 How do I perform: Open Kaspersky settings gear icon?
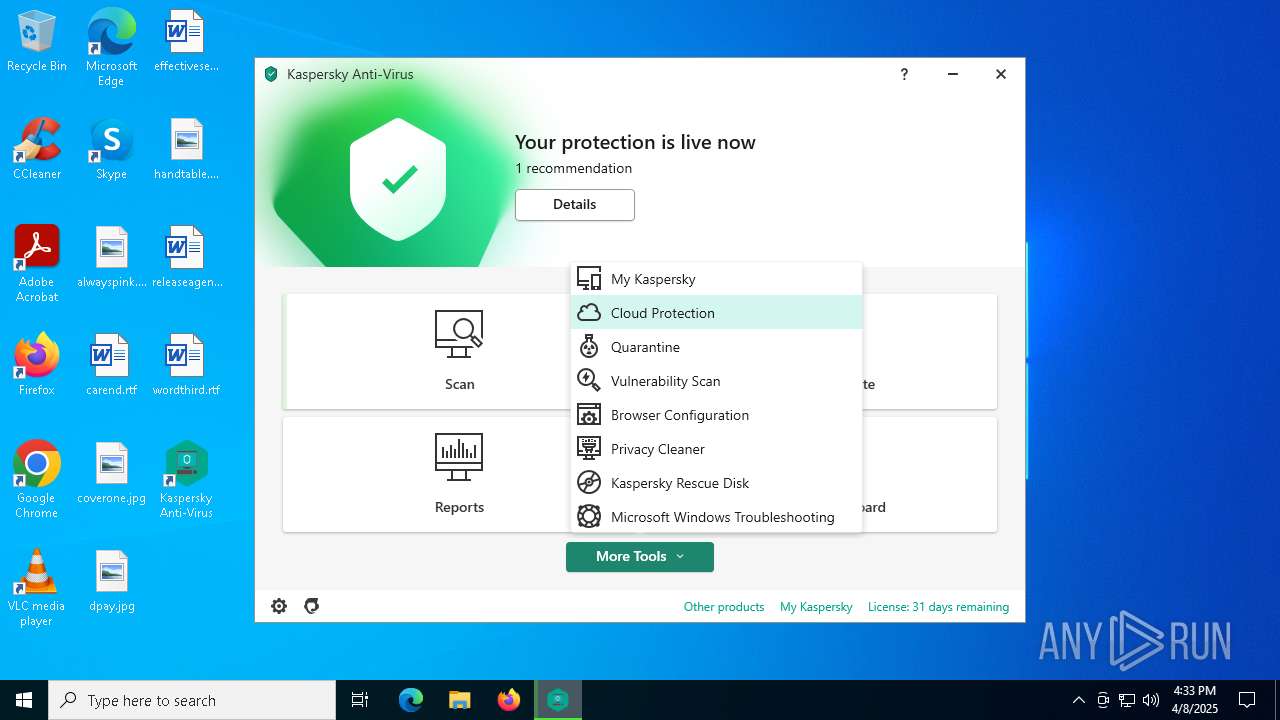click(279, 606)
